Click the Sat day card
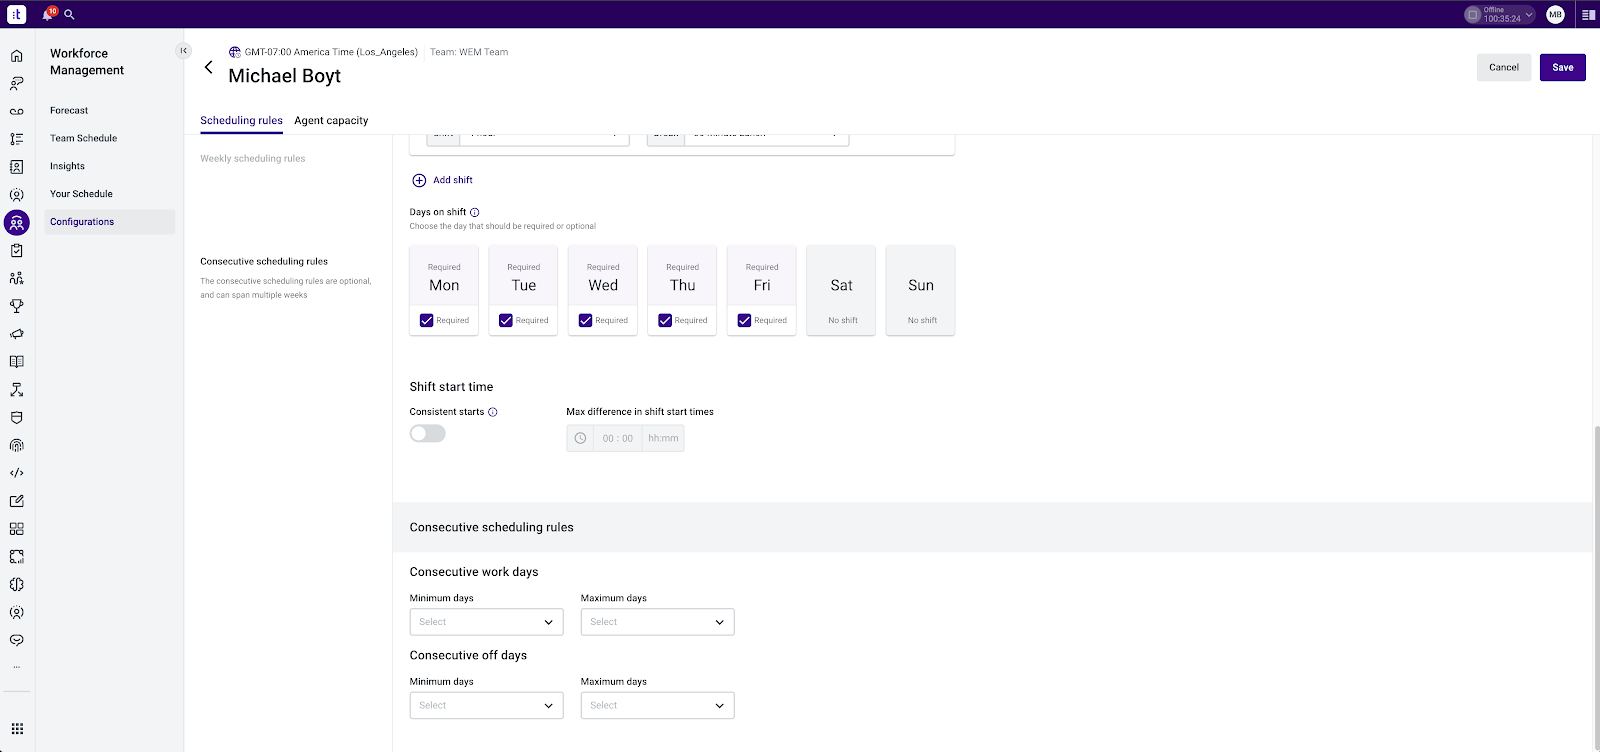 841,291
